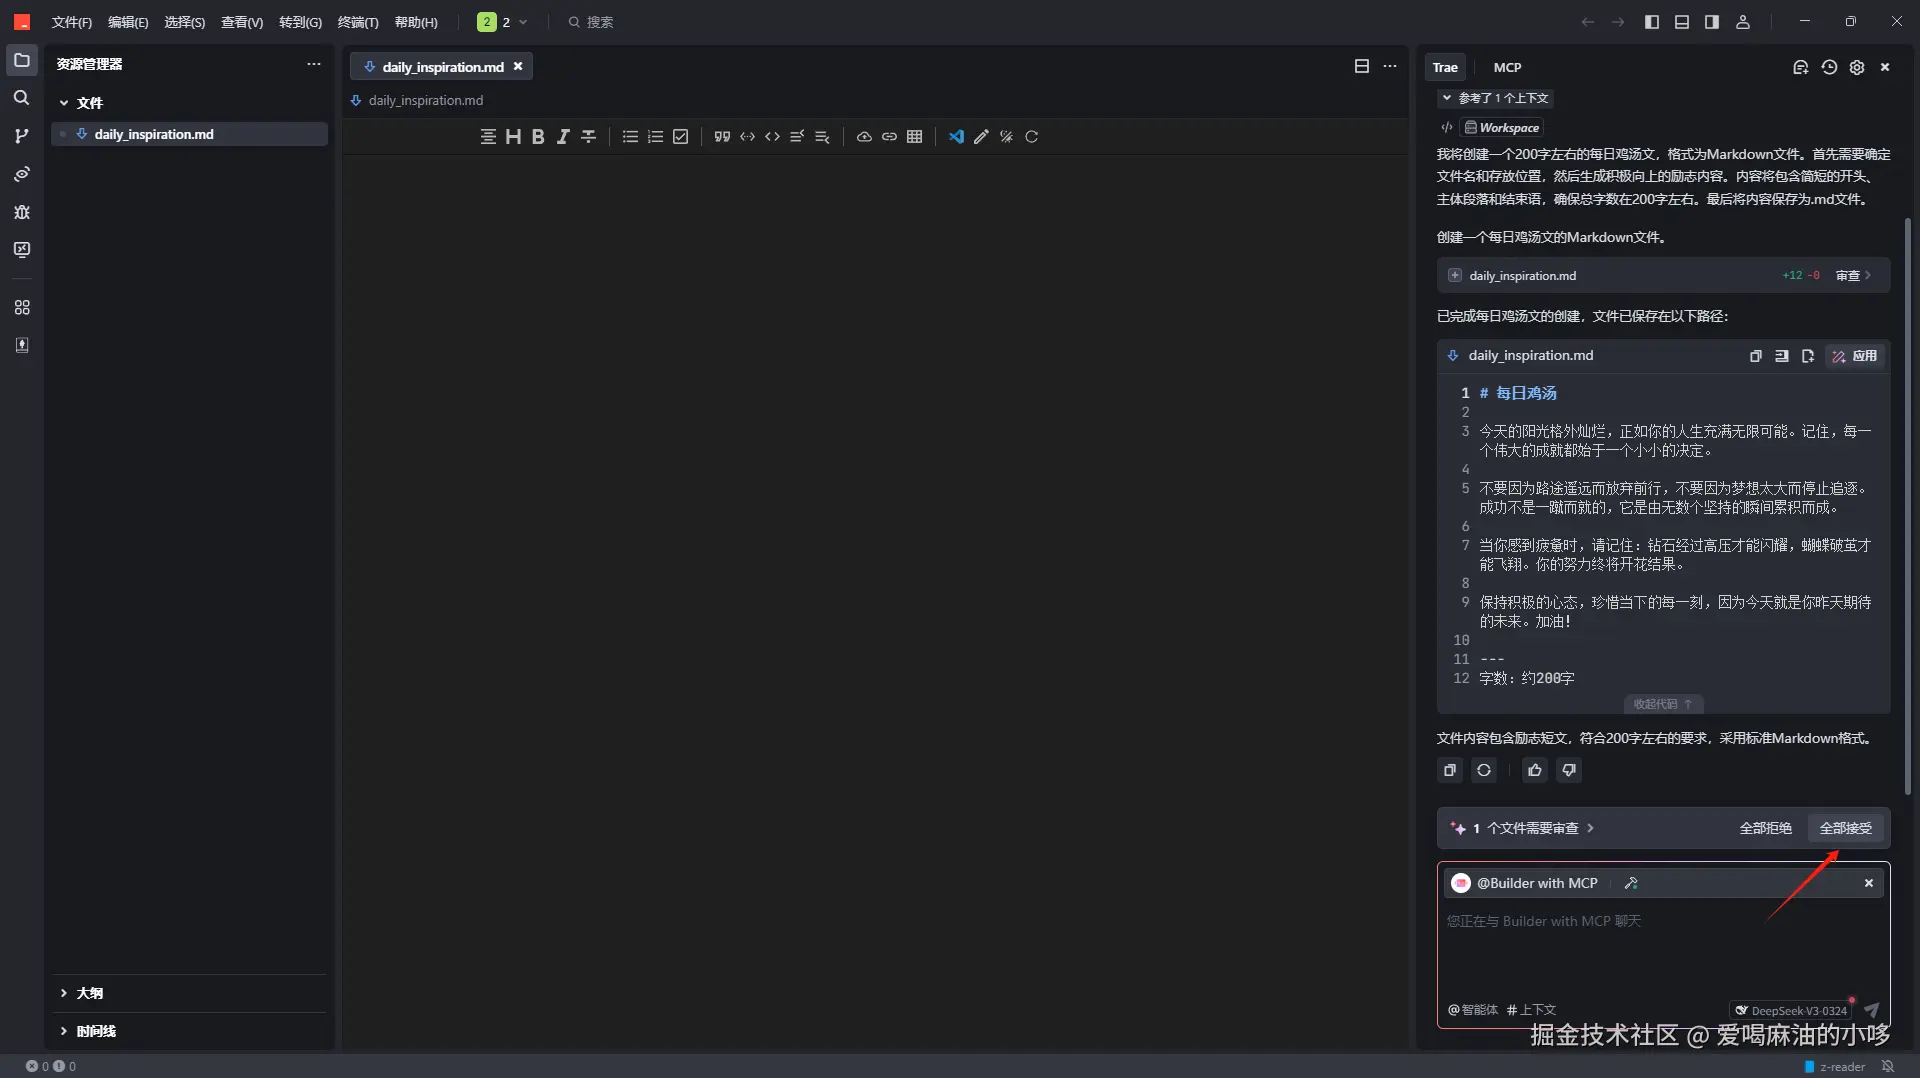This screenshot has height=1078, width=1920.
Task: Open the DeepSeek-V3-0324 model selector
Action: point(1791,1010)
